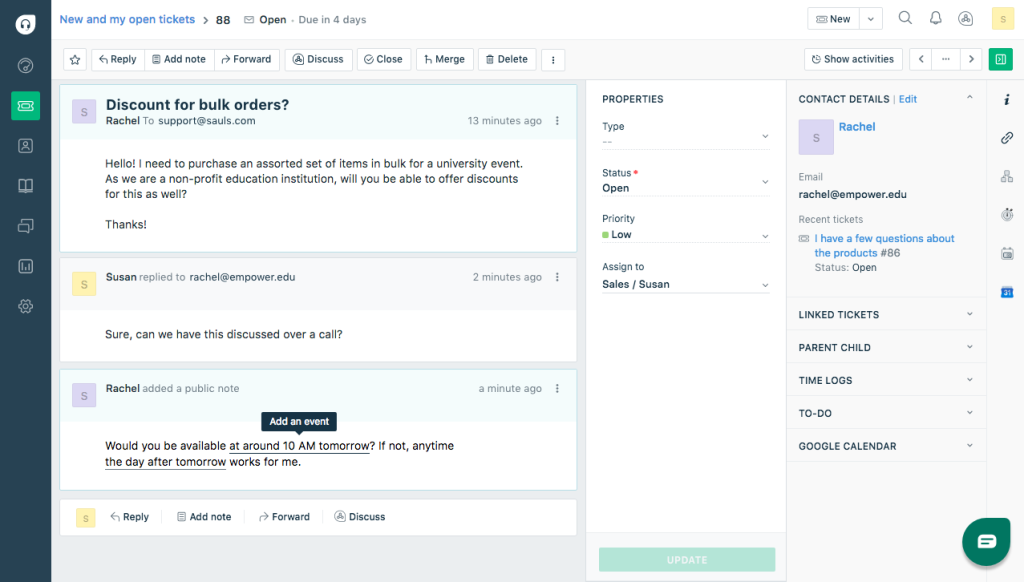Open options menu on Rachel's first message
The height and width of the screenshot is (582, 1024).
point(557,120)
